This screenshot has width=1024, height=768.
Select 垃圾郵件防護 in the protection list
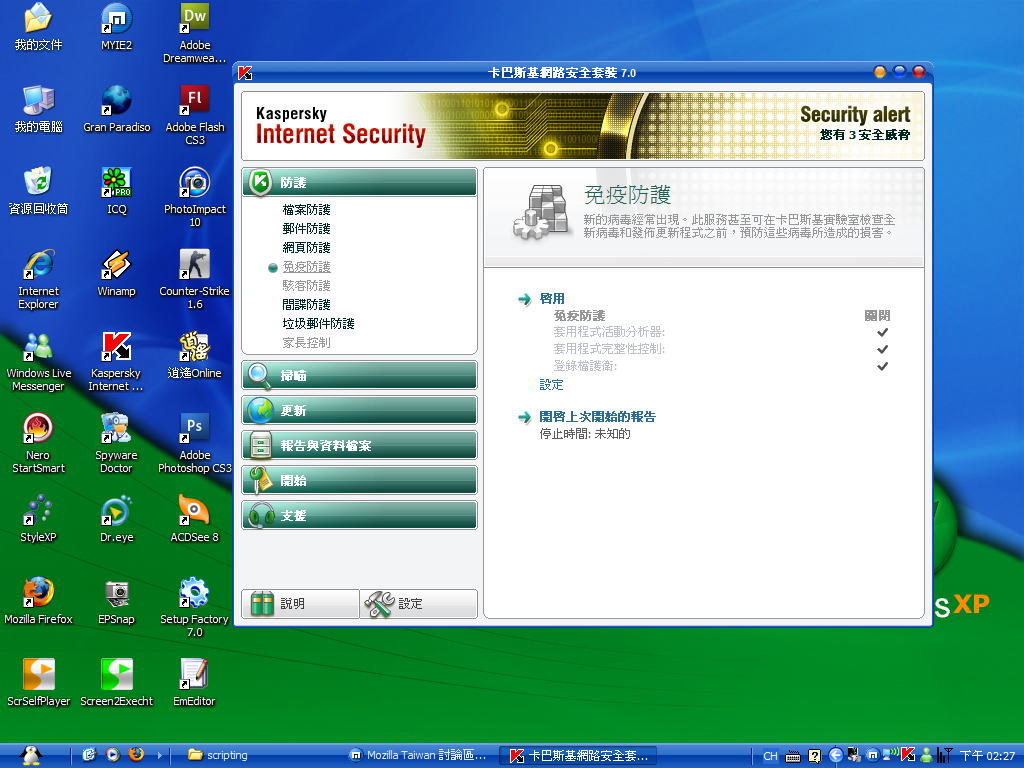click(x=318, y=323)
